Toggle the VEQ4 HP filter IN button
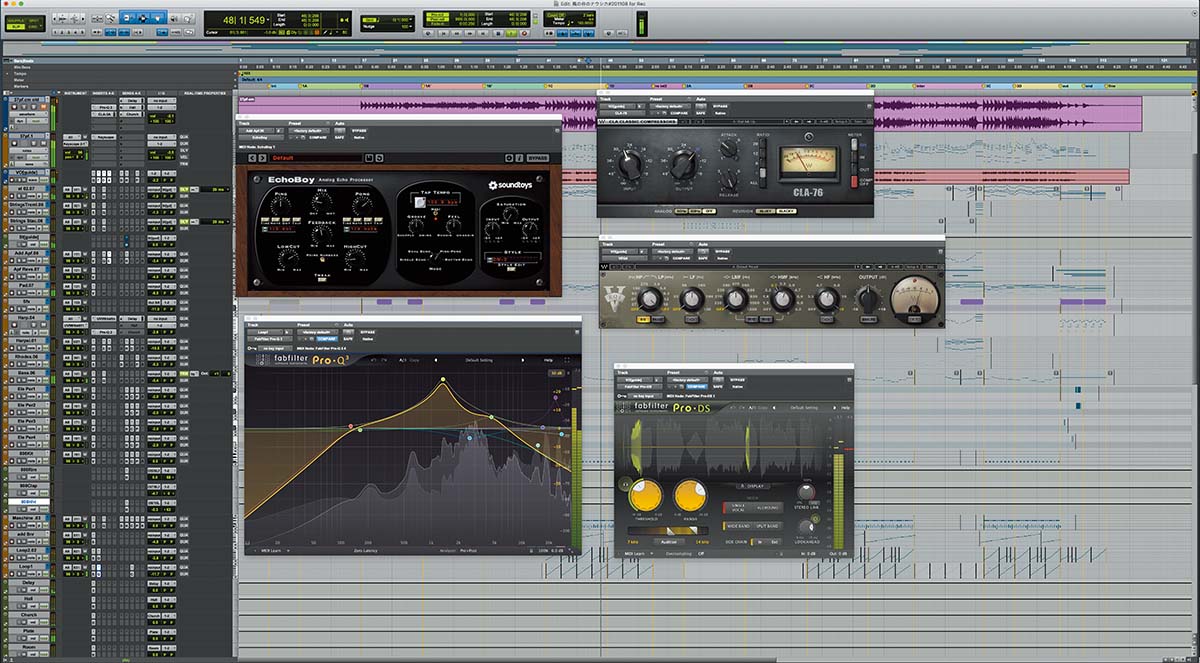Screen dimensions: 1200x663 coord(643,320)
